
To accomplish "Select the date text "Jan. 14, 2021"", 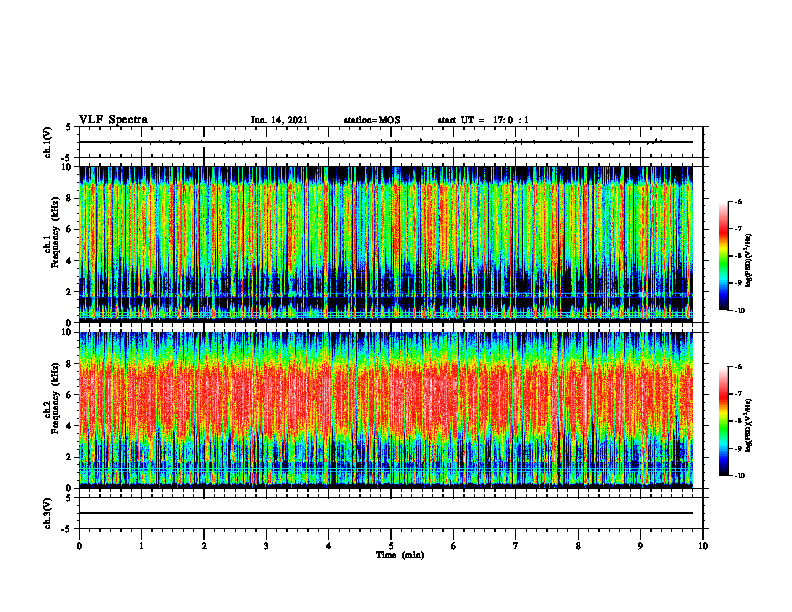I will [279, 120].
